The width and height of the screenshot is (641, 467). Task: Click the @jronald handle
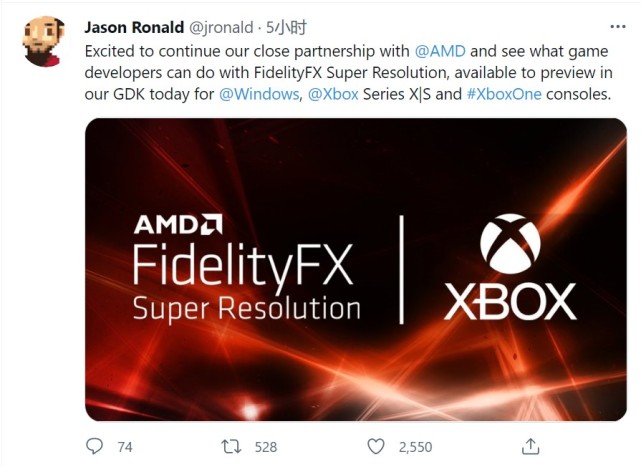(221, 28)
